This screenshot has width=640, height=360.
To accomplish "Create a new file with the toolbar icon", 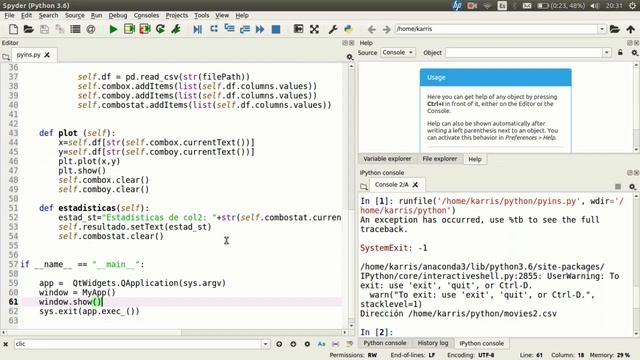I will [x=13, y=29].
